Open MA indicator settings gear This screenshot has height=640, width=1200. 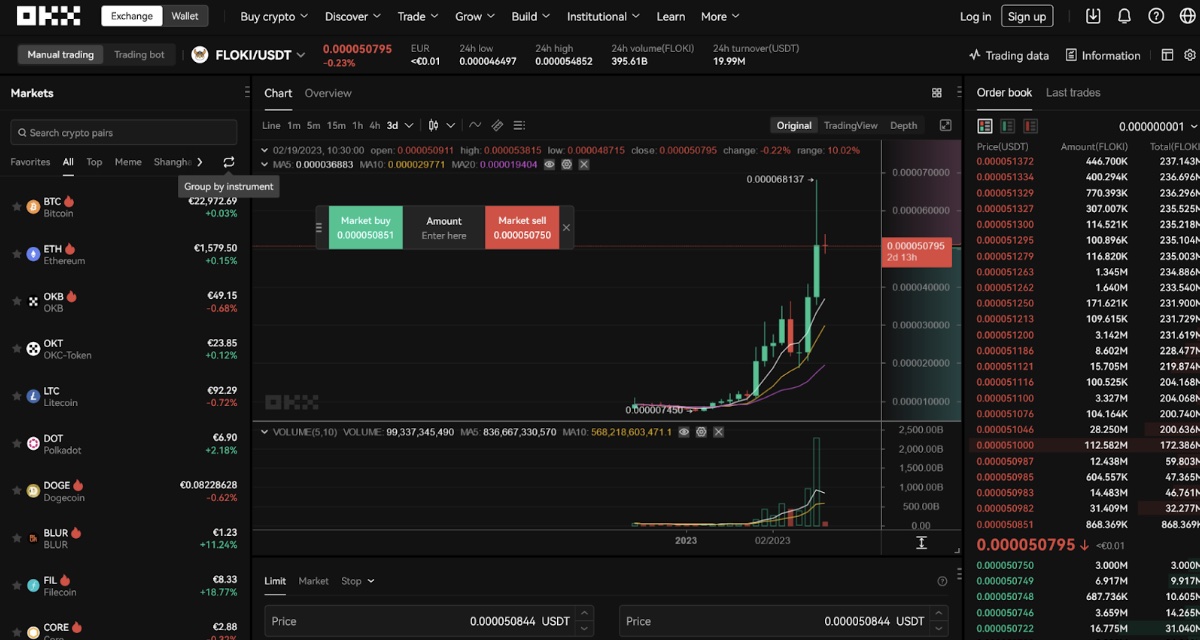pos(567,164)
